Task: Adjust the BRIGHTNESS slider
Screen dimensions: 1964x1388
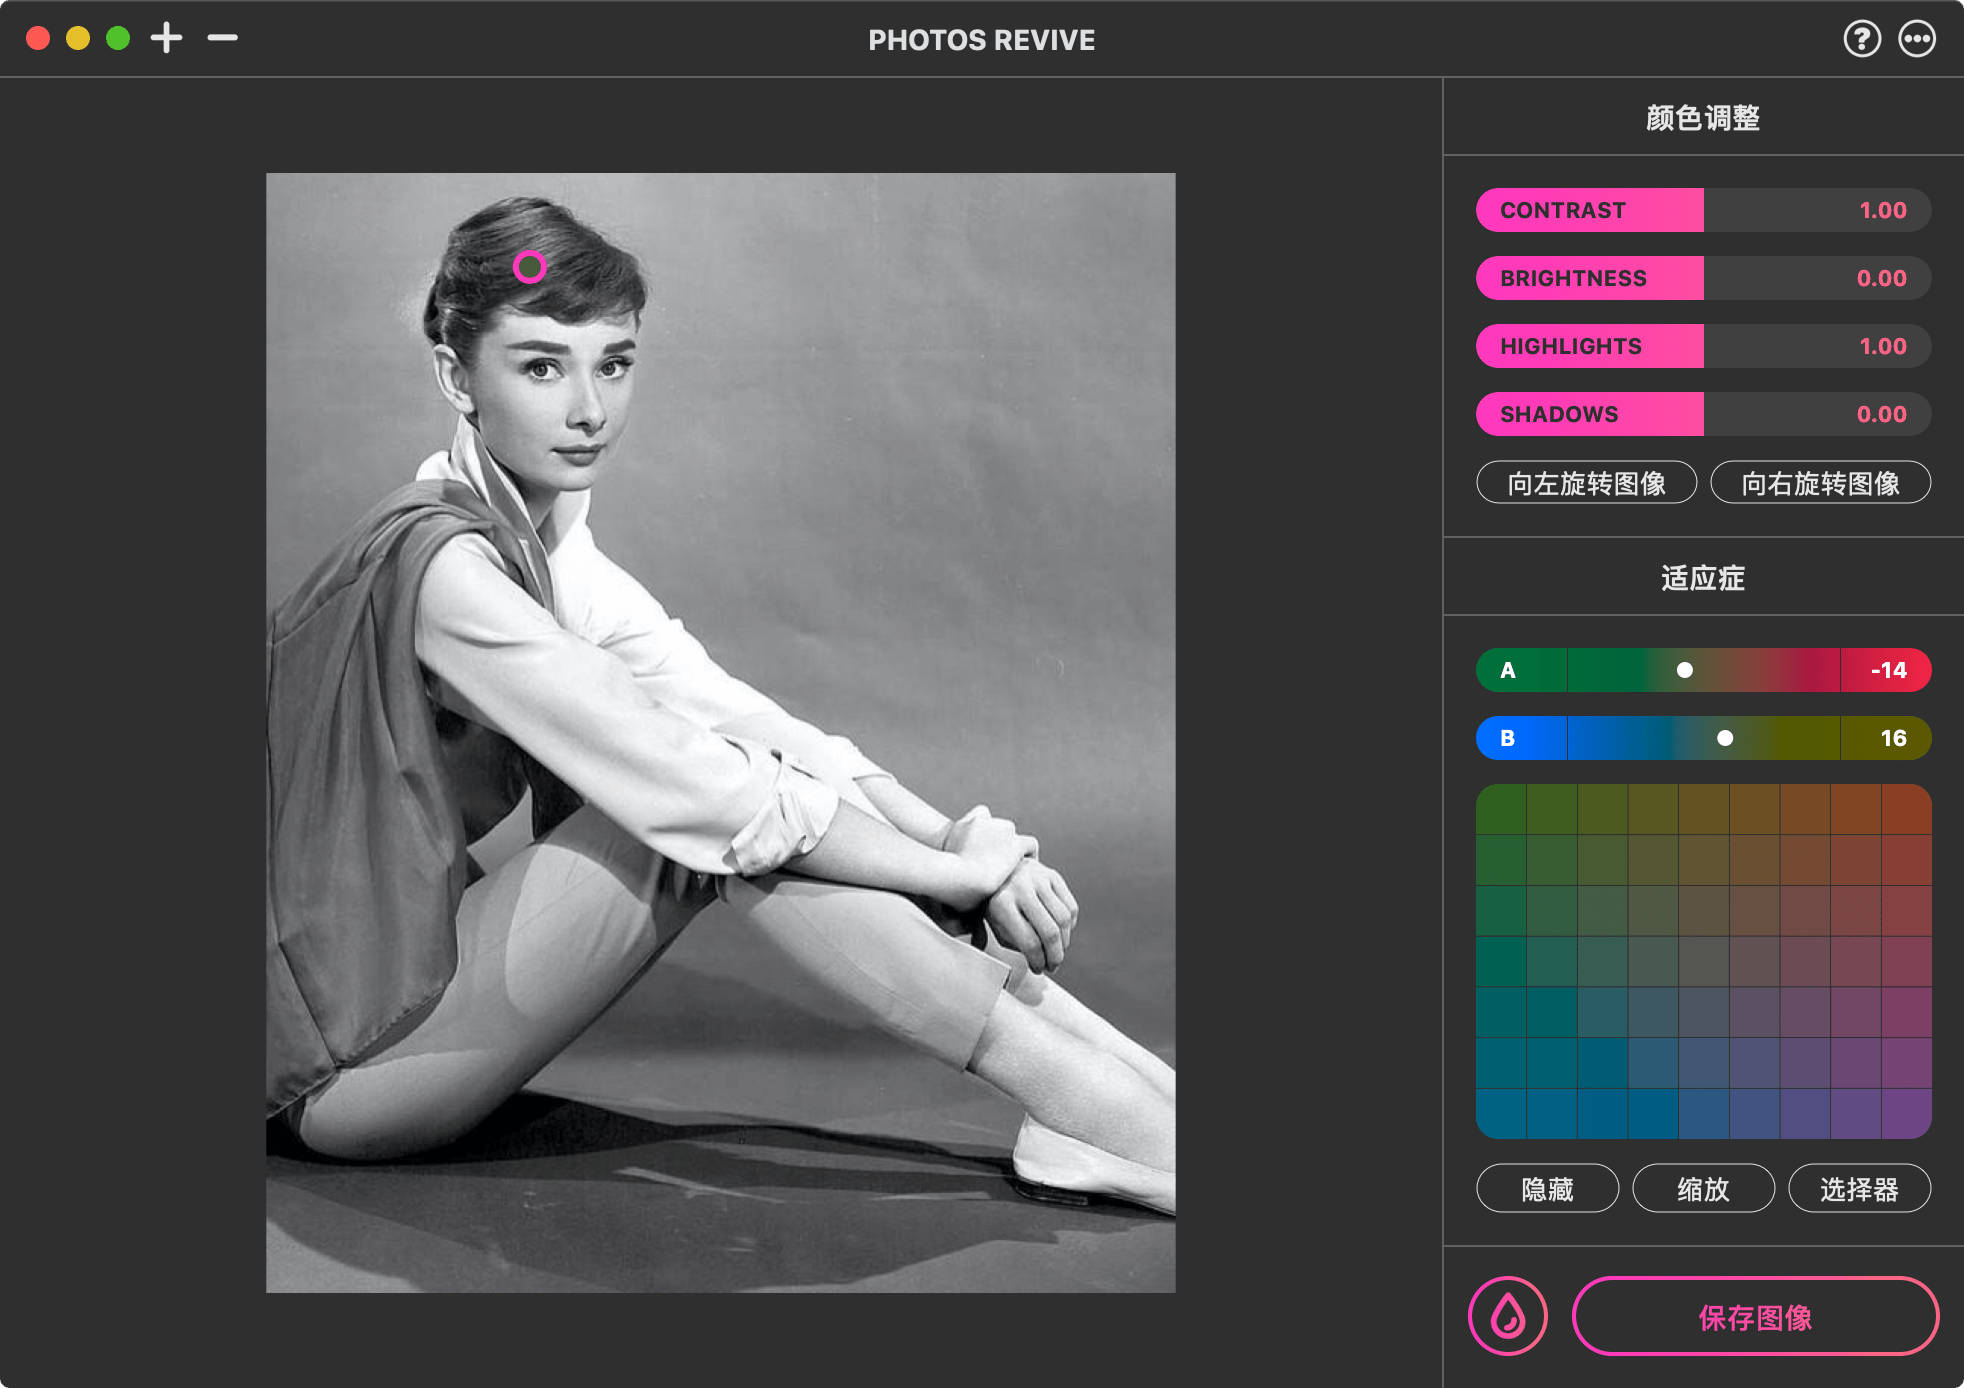Action: (x=1703, y=278)
